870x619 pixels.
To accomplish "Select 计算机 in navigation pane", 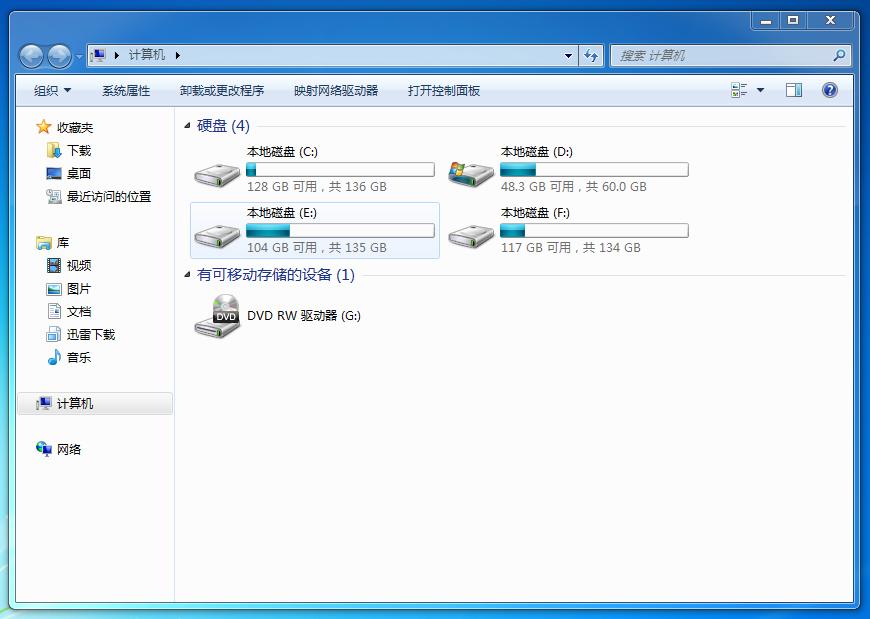I will [95, 403].
